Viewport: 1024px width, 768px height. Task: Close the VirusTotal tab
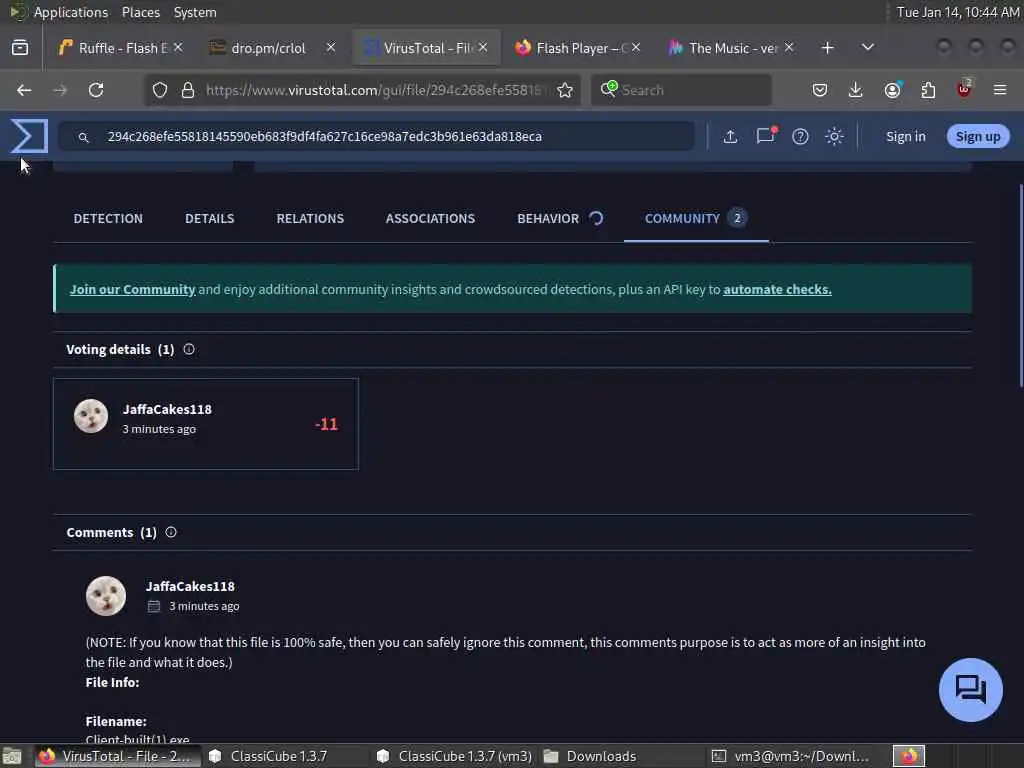point(483,48)
